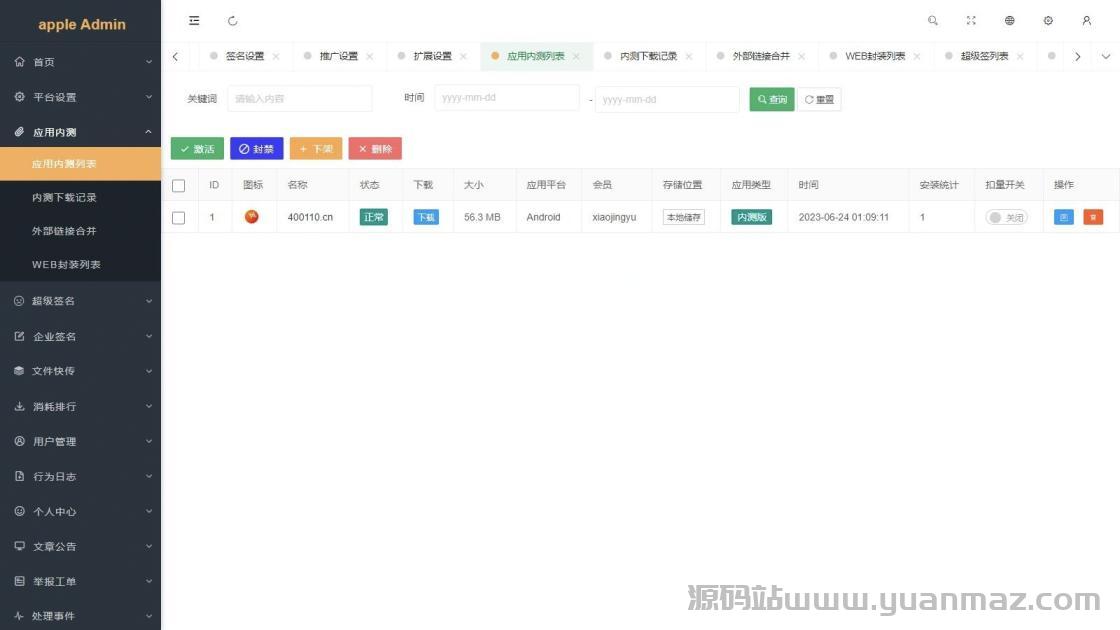Click the 重置 reset button

[x=819, y=99]
